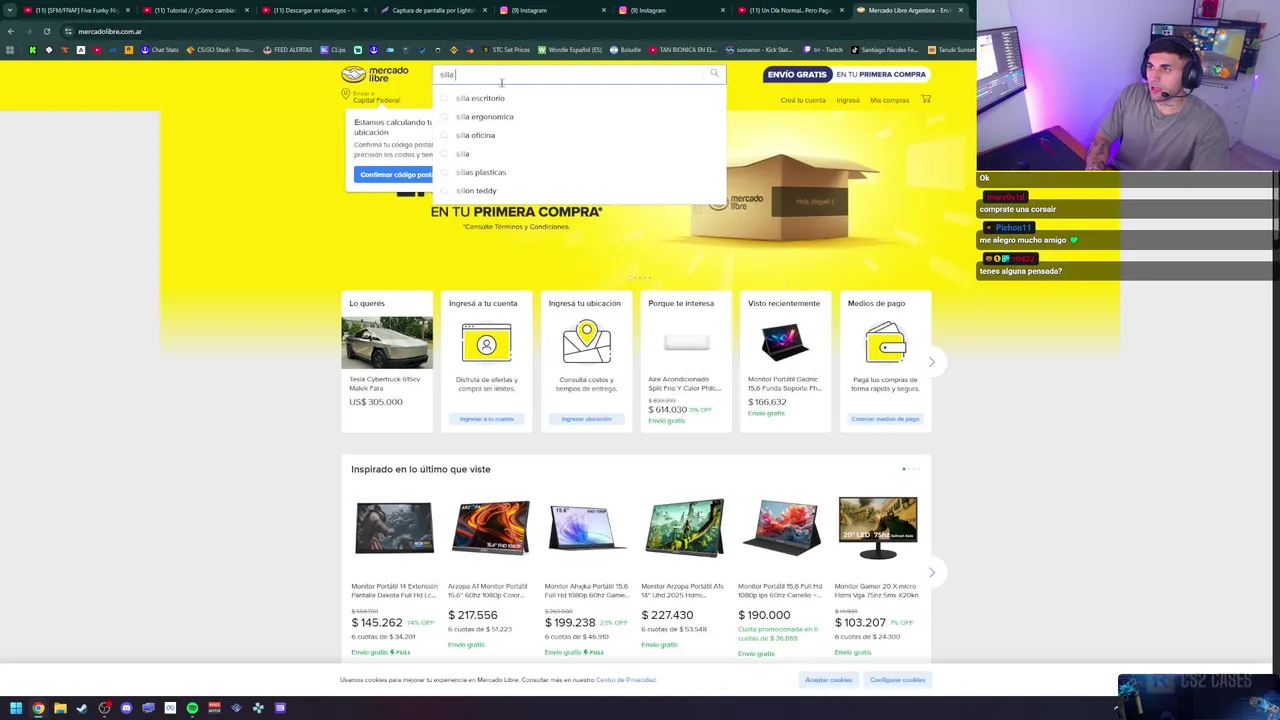The width and height of the screenshot is (1280, 720).
Task: Choose suggestion 'sillas plasticas'
Action: pos(580,172)
